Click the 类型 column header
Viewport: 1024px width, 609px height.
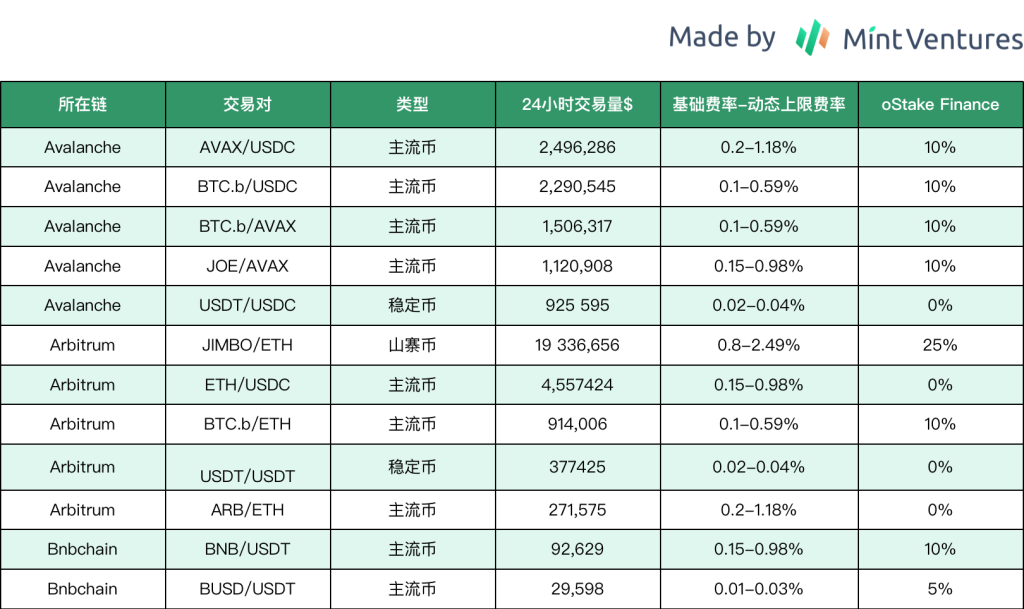[412, 104]
